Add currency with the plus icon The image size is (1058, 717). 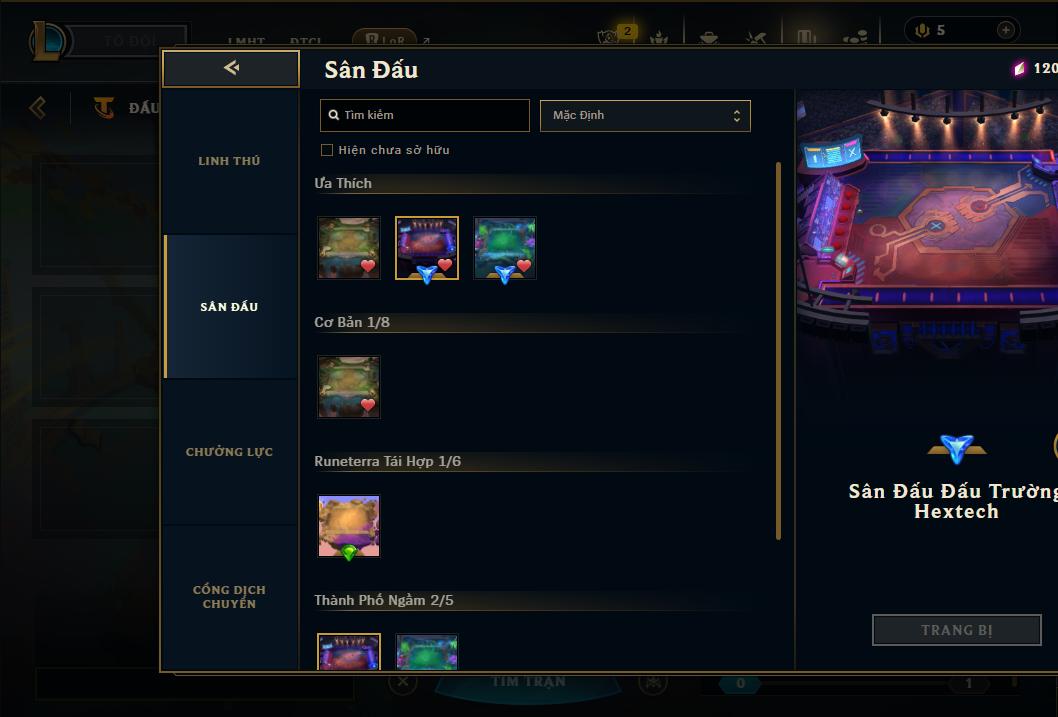click(1005, 30)
